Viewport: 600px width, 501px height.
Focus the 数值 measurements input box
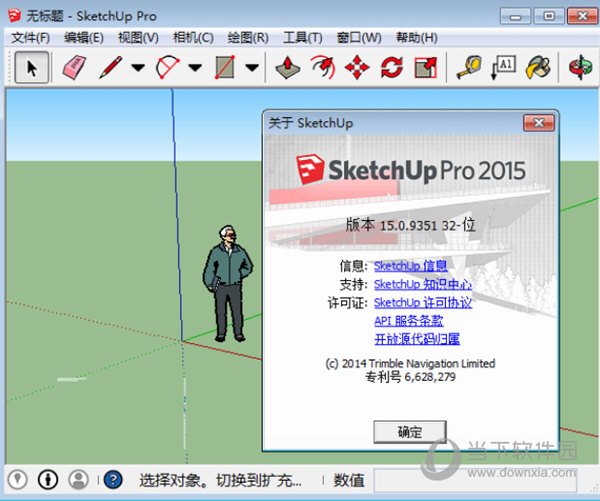(x=475, y=480)
